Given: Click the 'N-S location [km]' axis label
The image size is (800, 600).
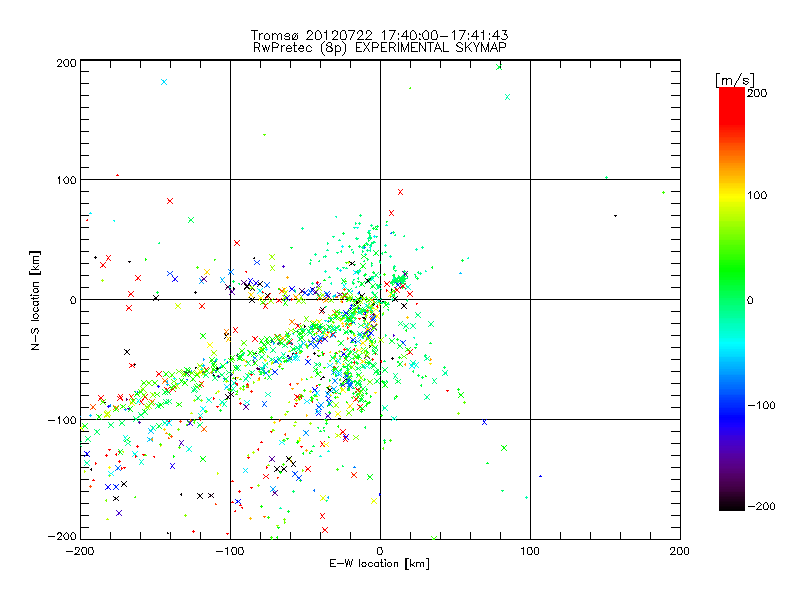Looking at the screenshot, I should tap(35, 300).
